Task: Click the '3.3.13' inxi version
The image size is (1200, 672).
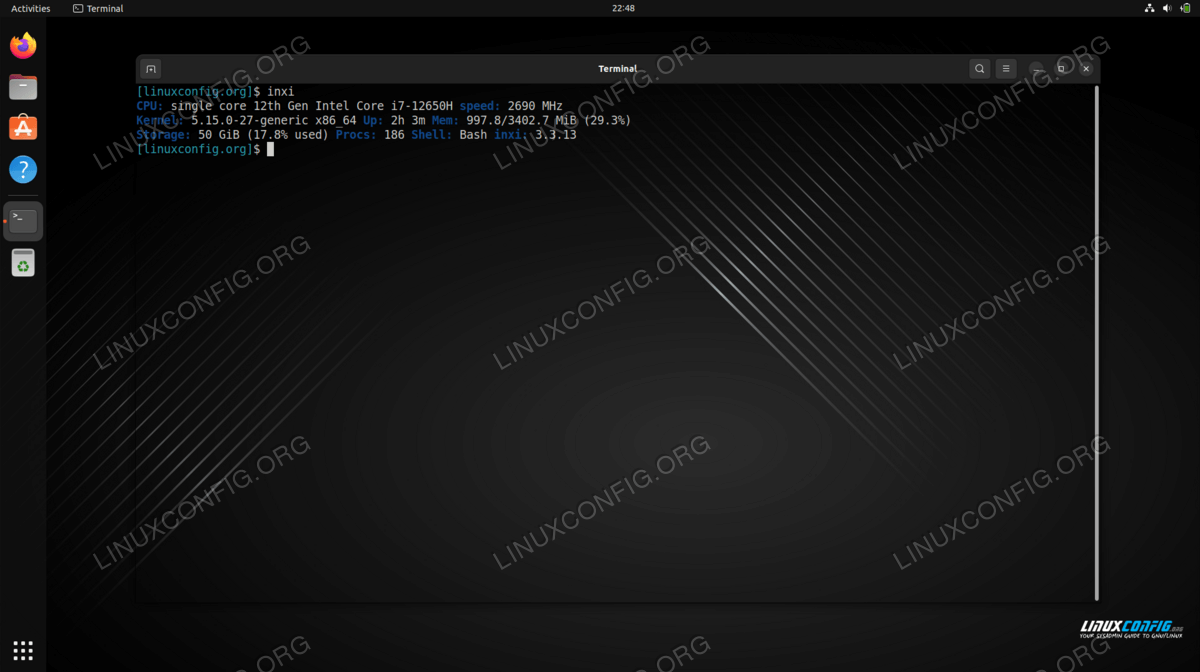Action: [x=556, y=135]
